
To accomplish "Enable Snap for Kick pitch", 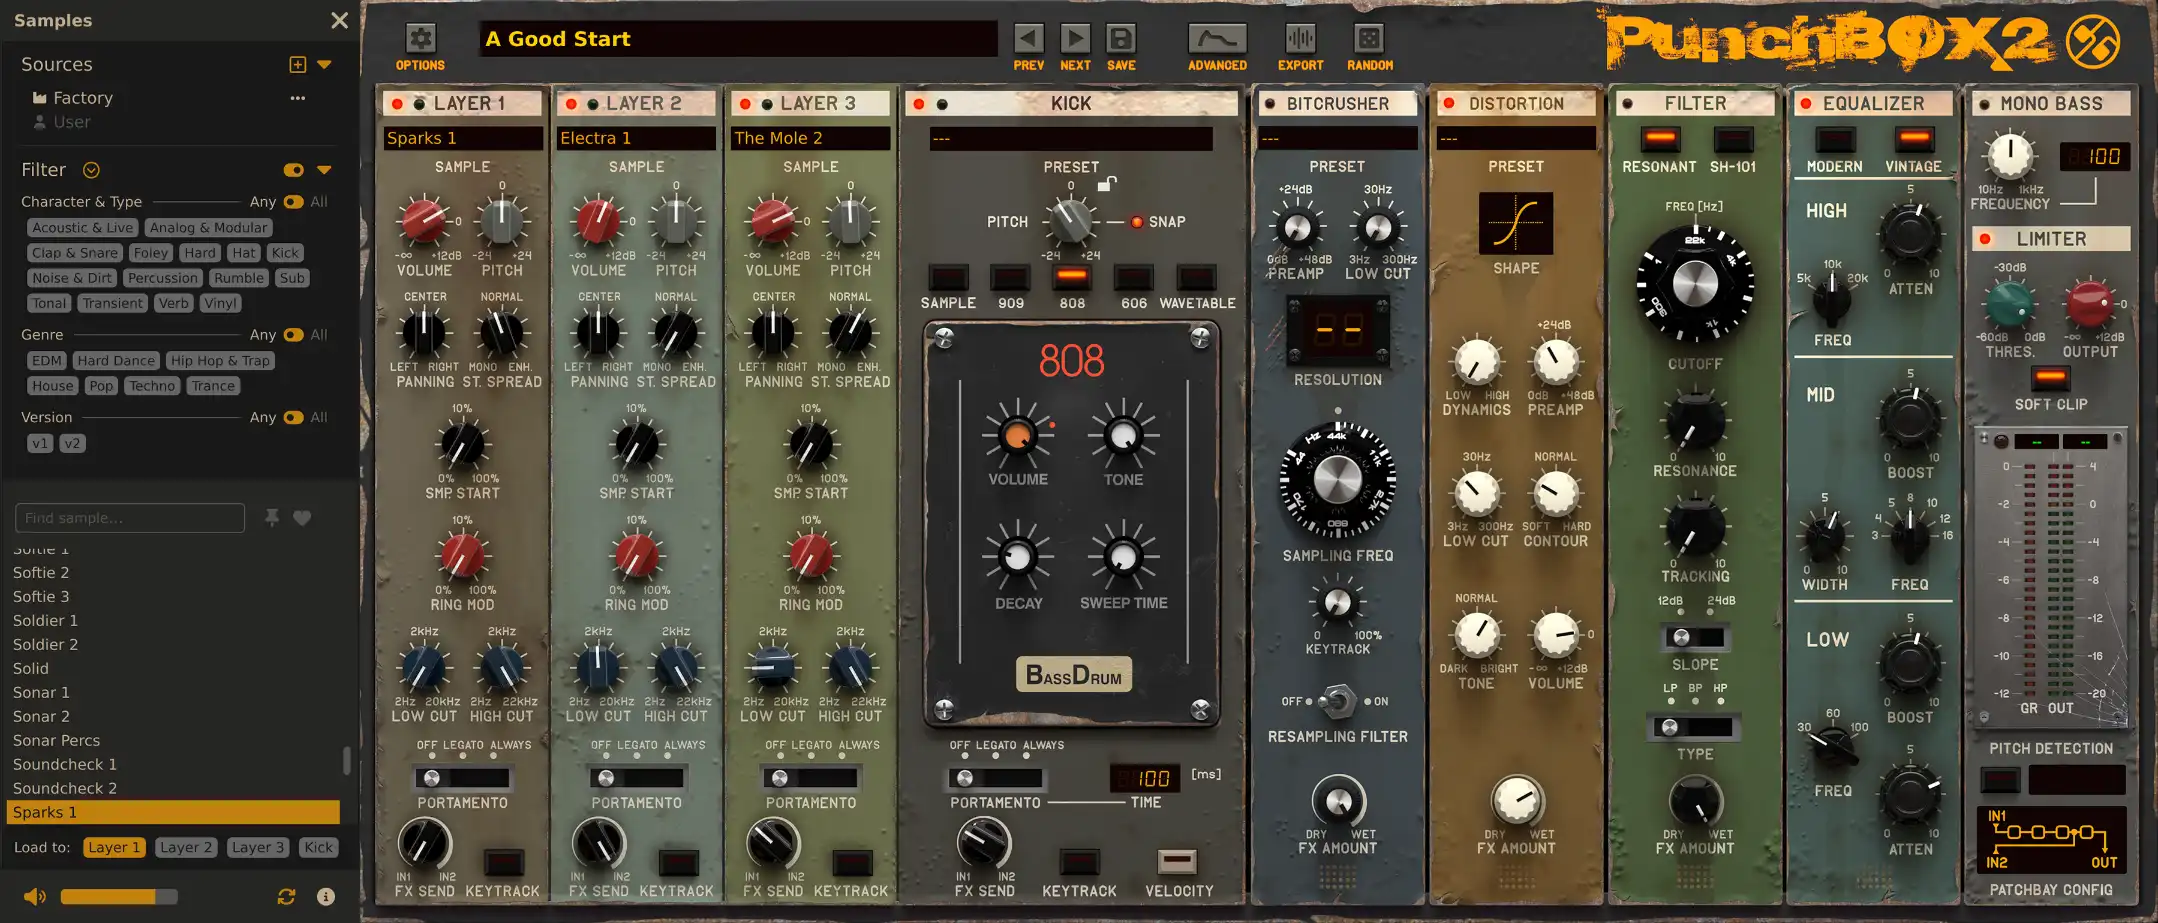I will (x=1136, y=222).
